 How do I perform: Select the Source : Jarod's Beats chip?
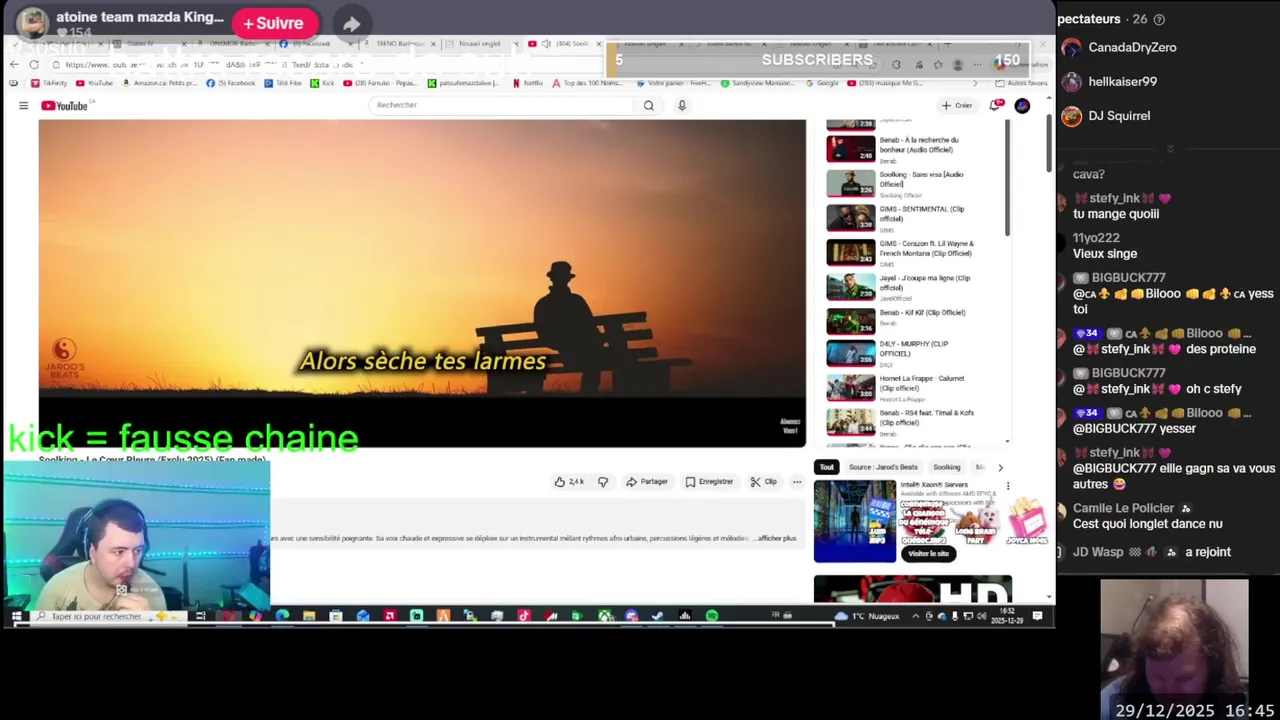883,467
